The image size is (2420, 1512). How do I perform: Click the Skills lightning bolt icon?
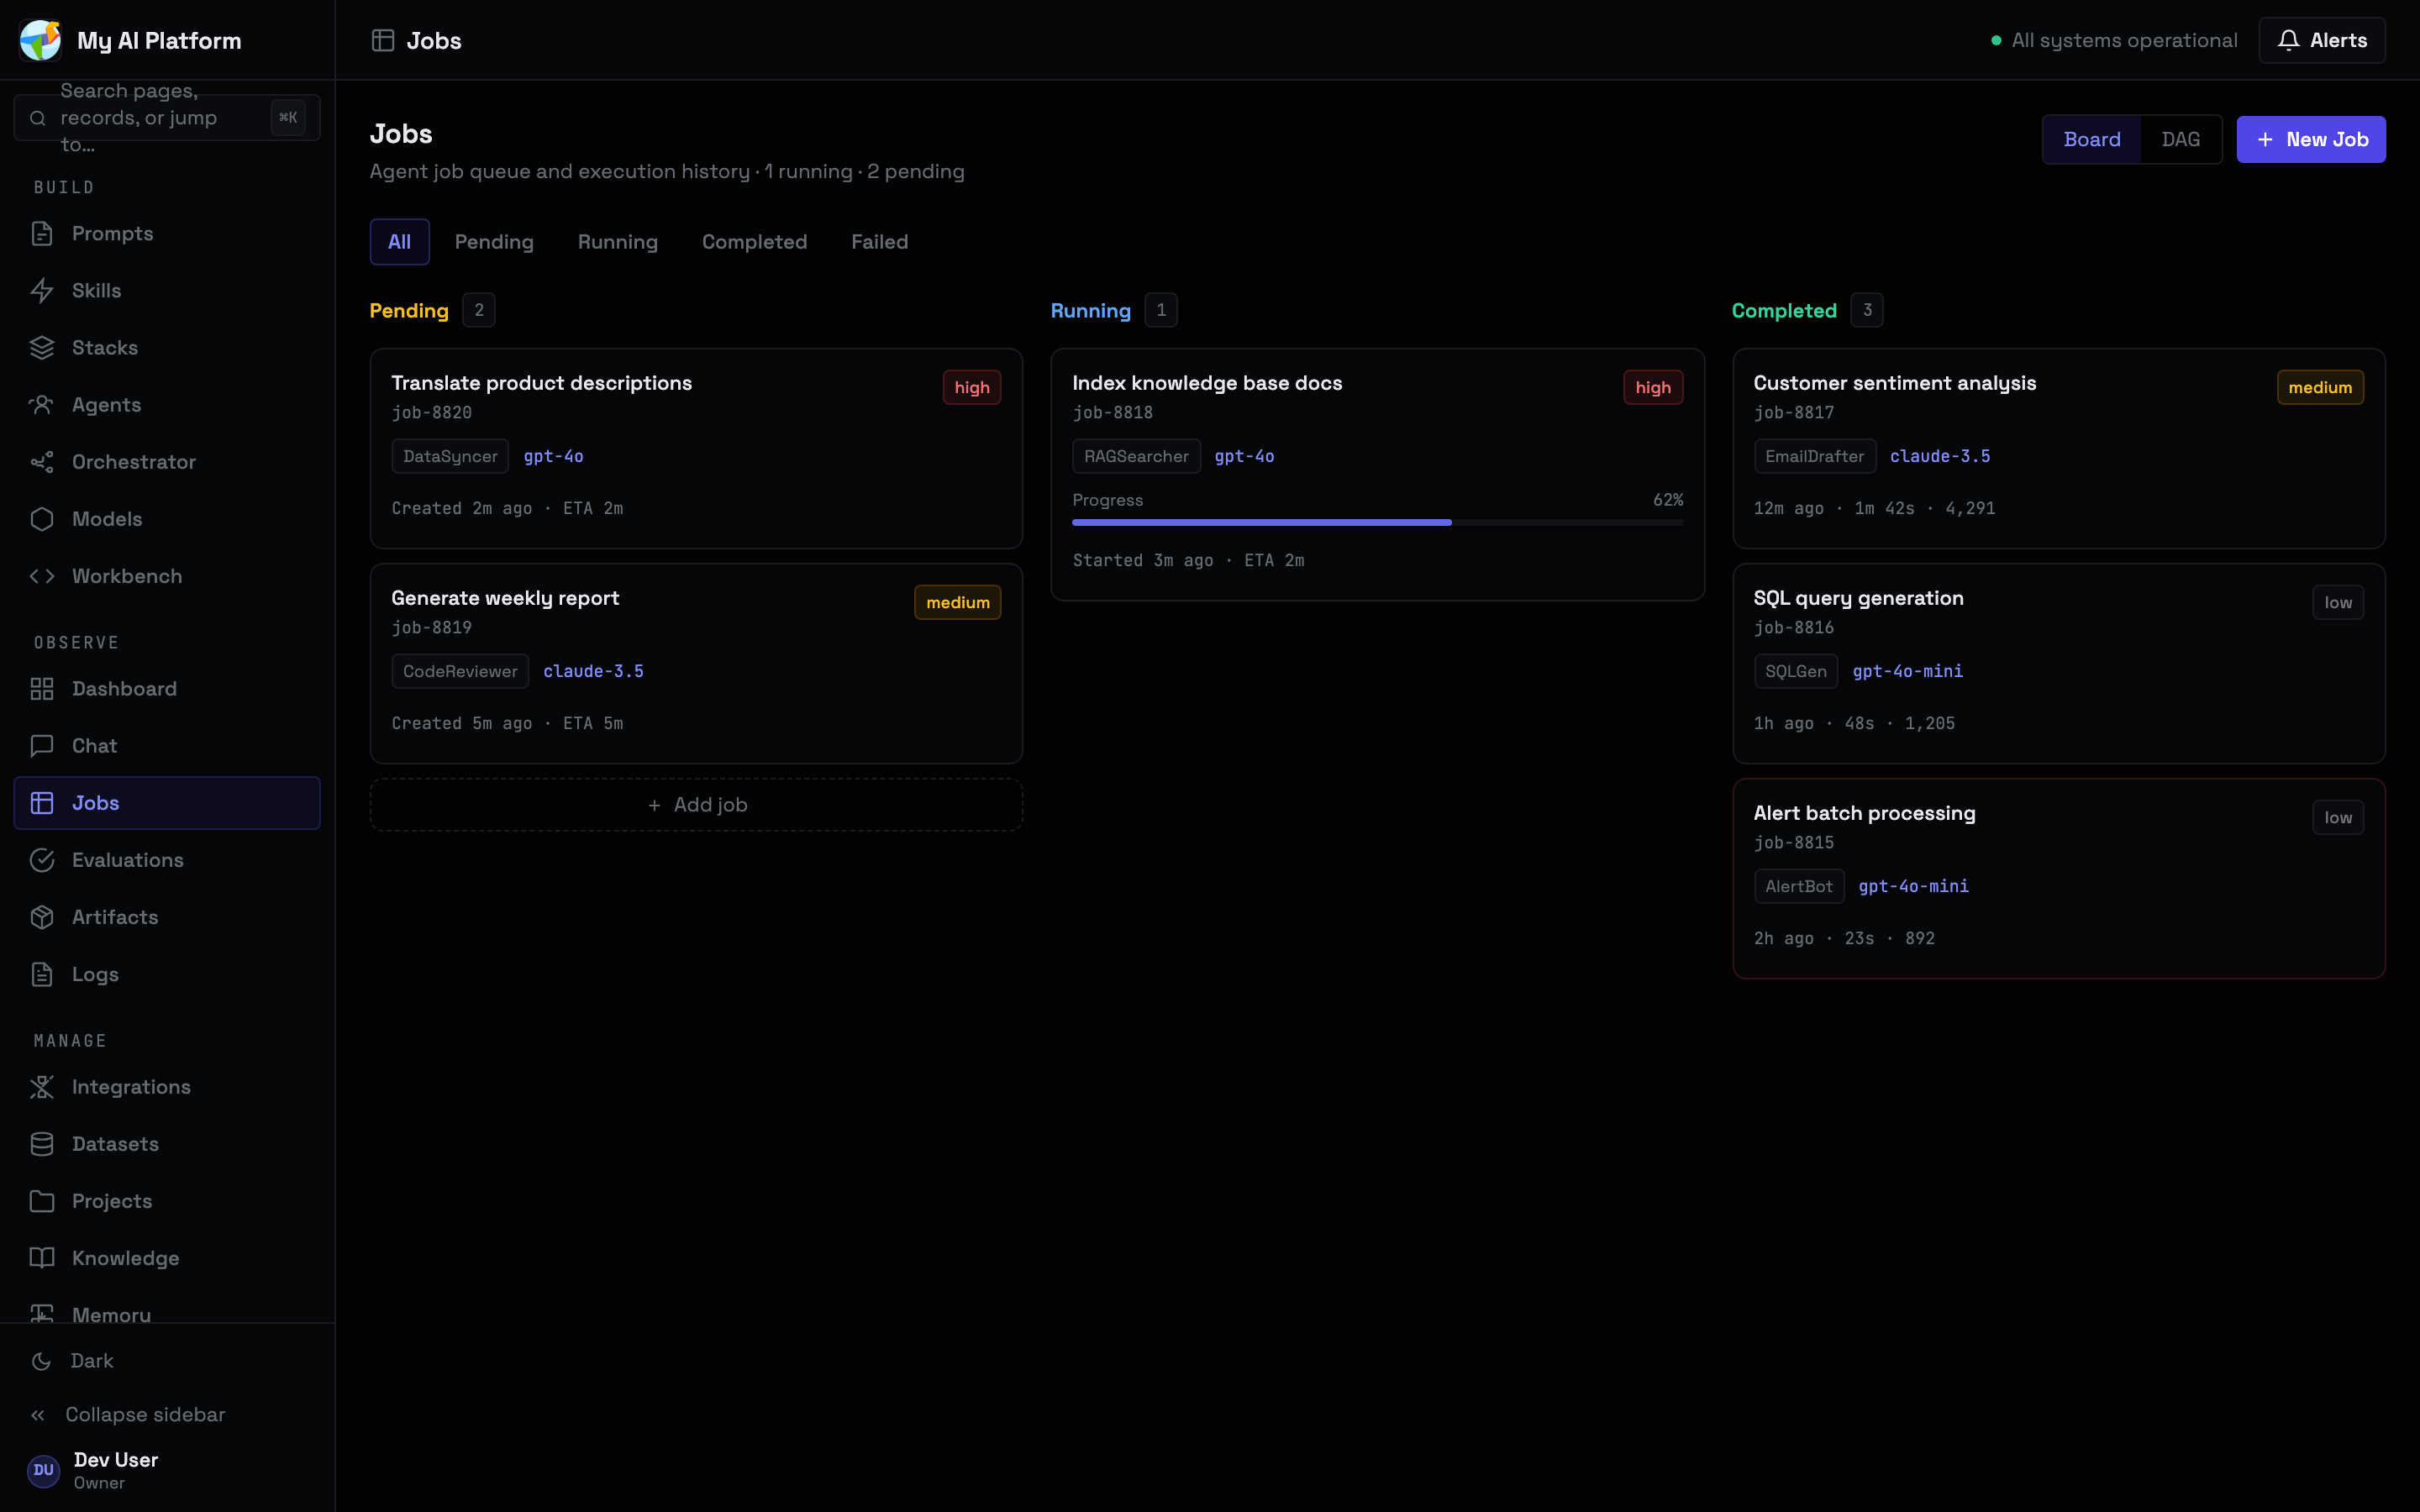pos(42,290)
